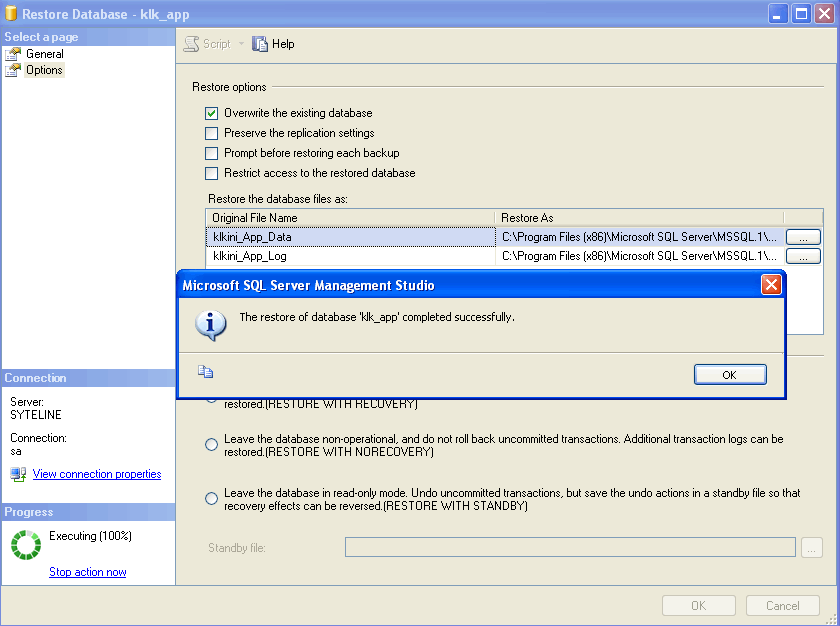Enable Preserve the replication settings
This screenshot has width=840, height=626.
211,133
